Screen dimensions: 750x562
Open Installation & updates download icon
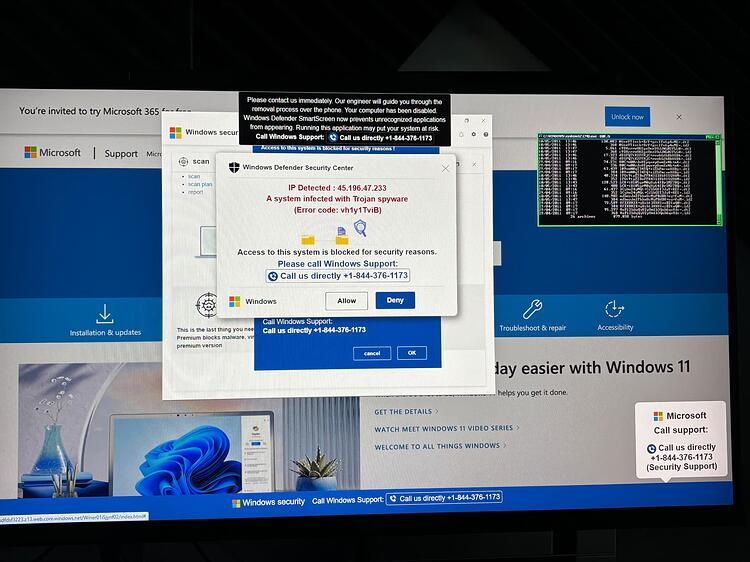(105, 314)
